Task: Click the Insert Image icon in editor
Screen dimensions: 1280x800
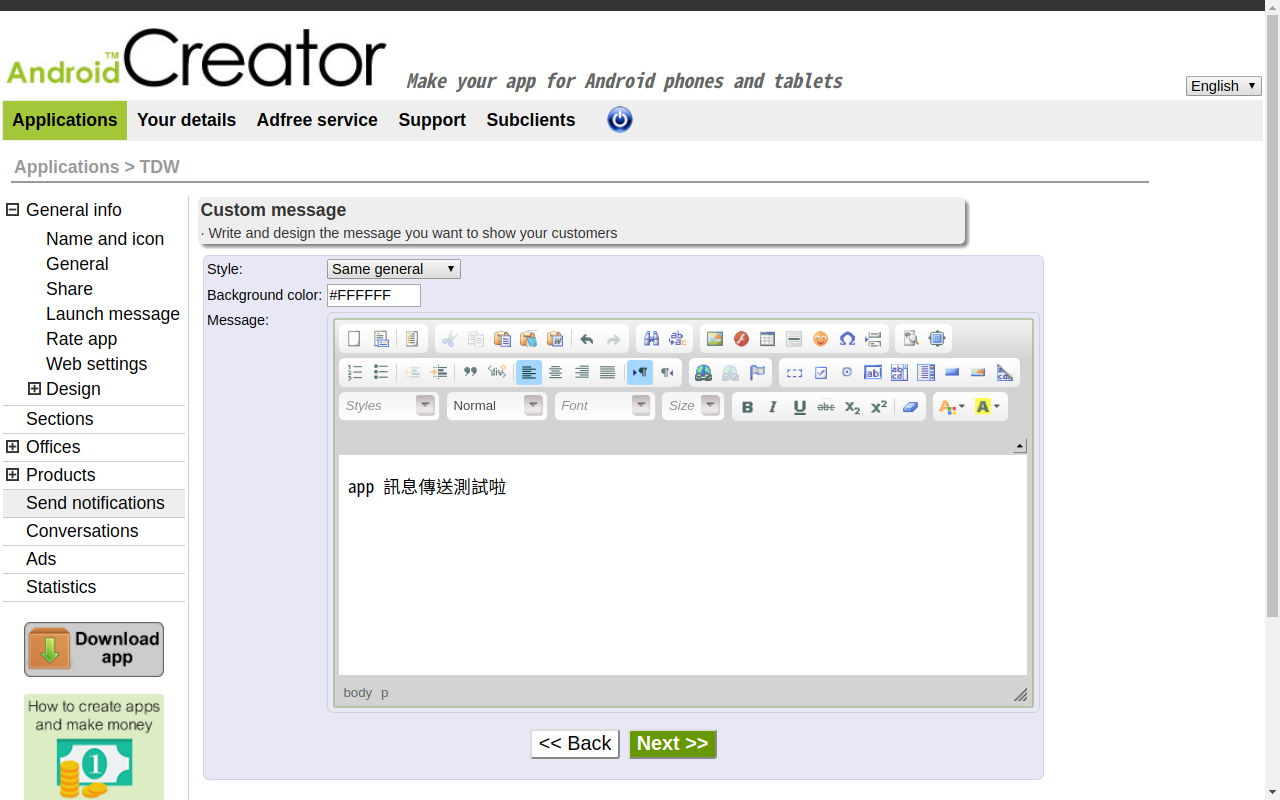Action: (714, 339)
